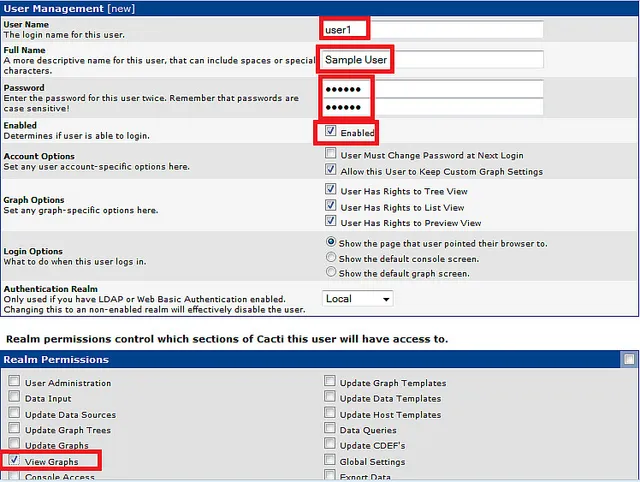Screen dimensions: 640x482
Task: Toggle User Has Rights to Tree View
Action: (x=331, y=190)
